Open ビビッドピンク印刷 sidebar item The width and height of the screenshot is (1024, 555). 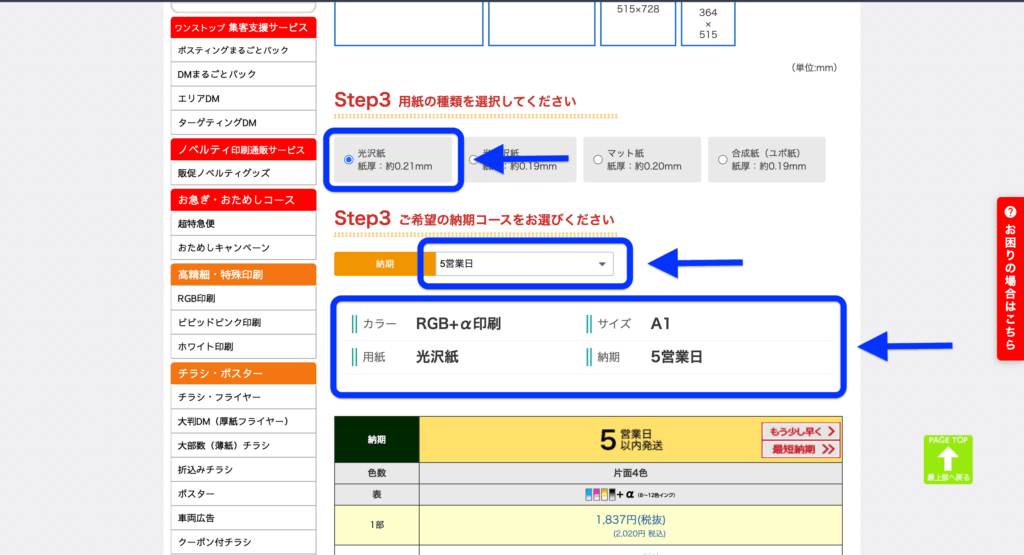[243, 323]
